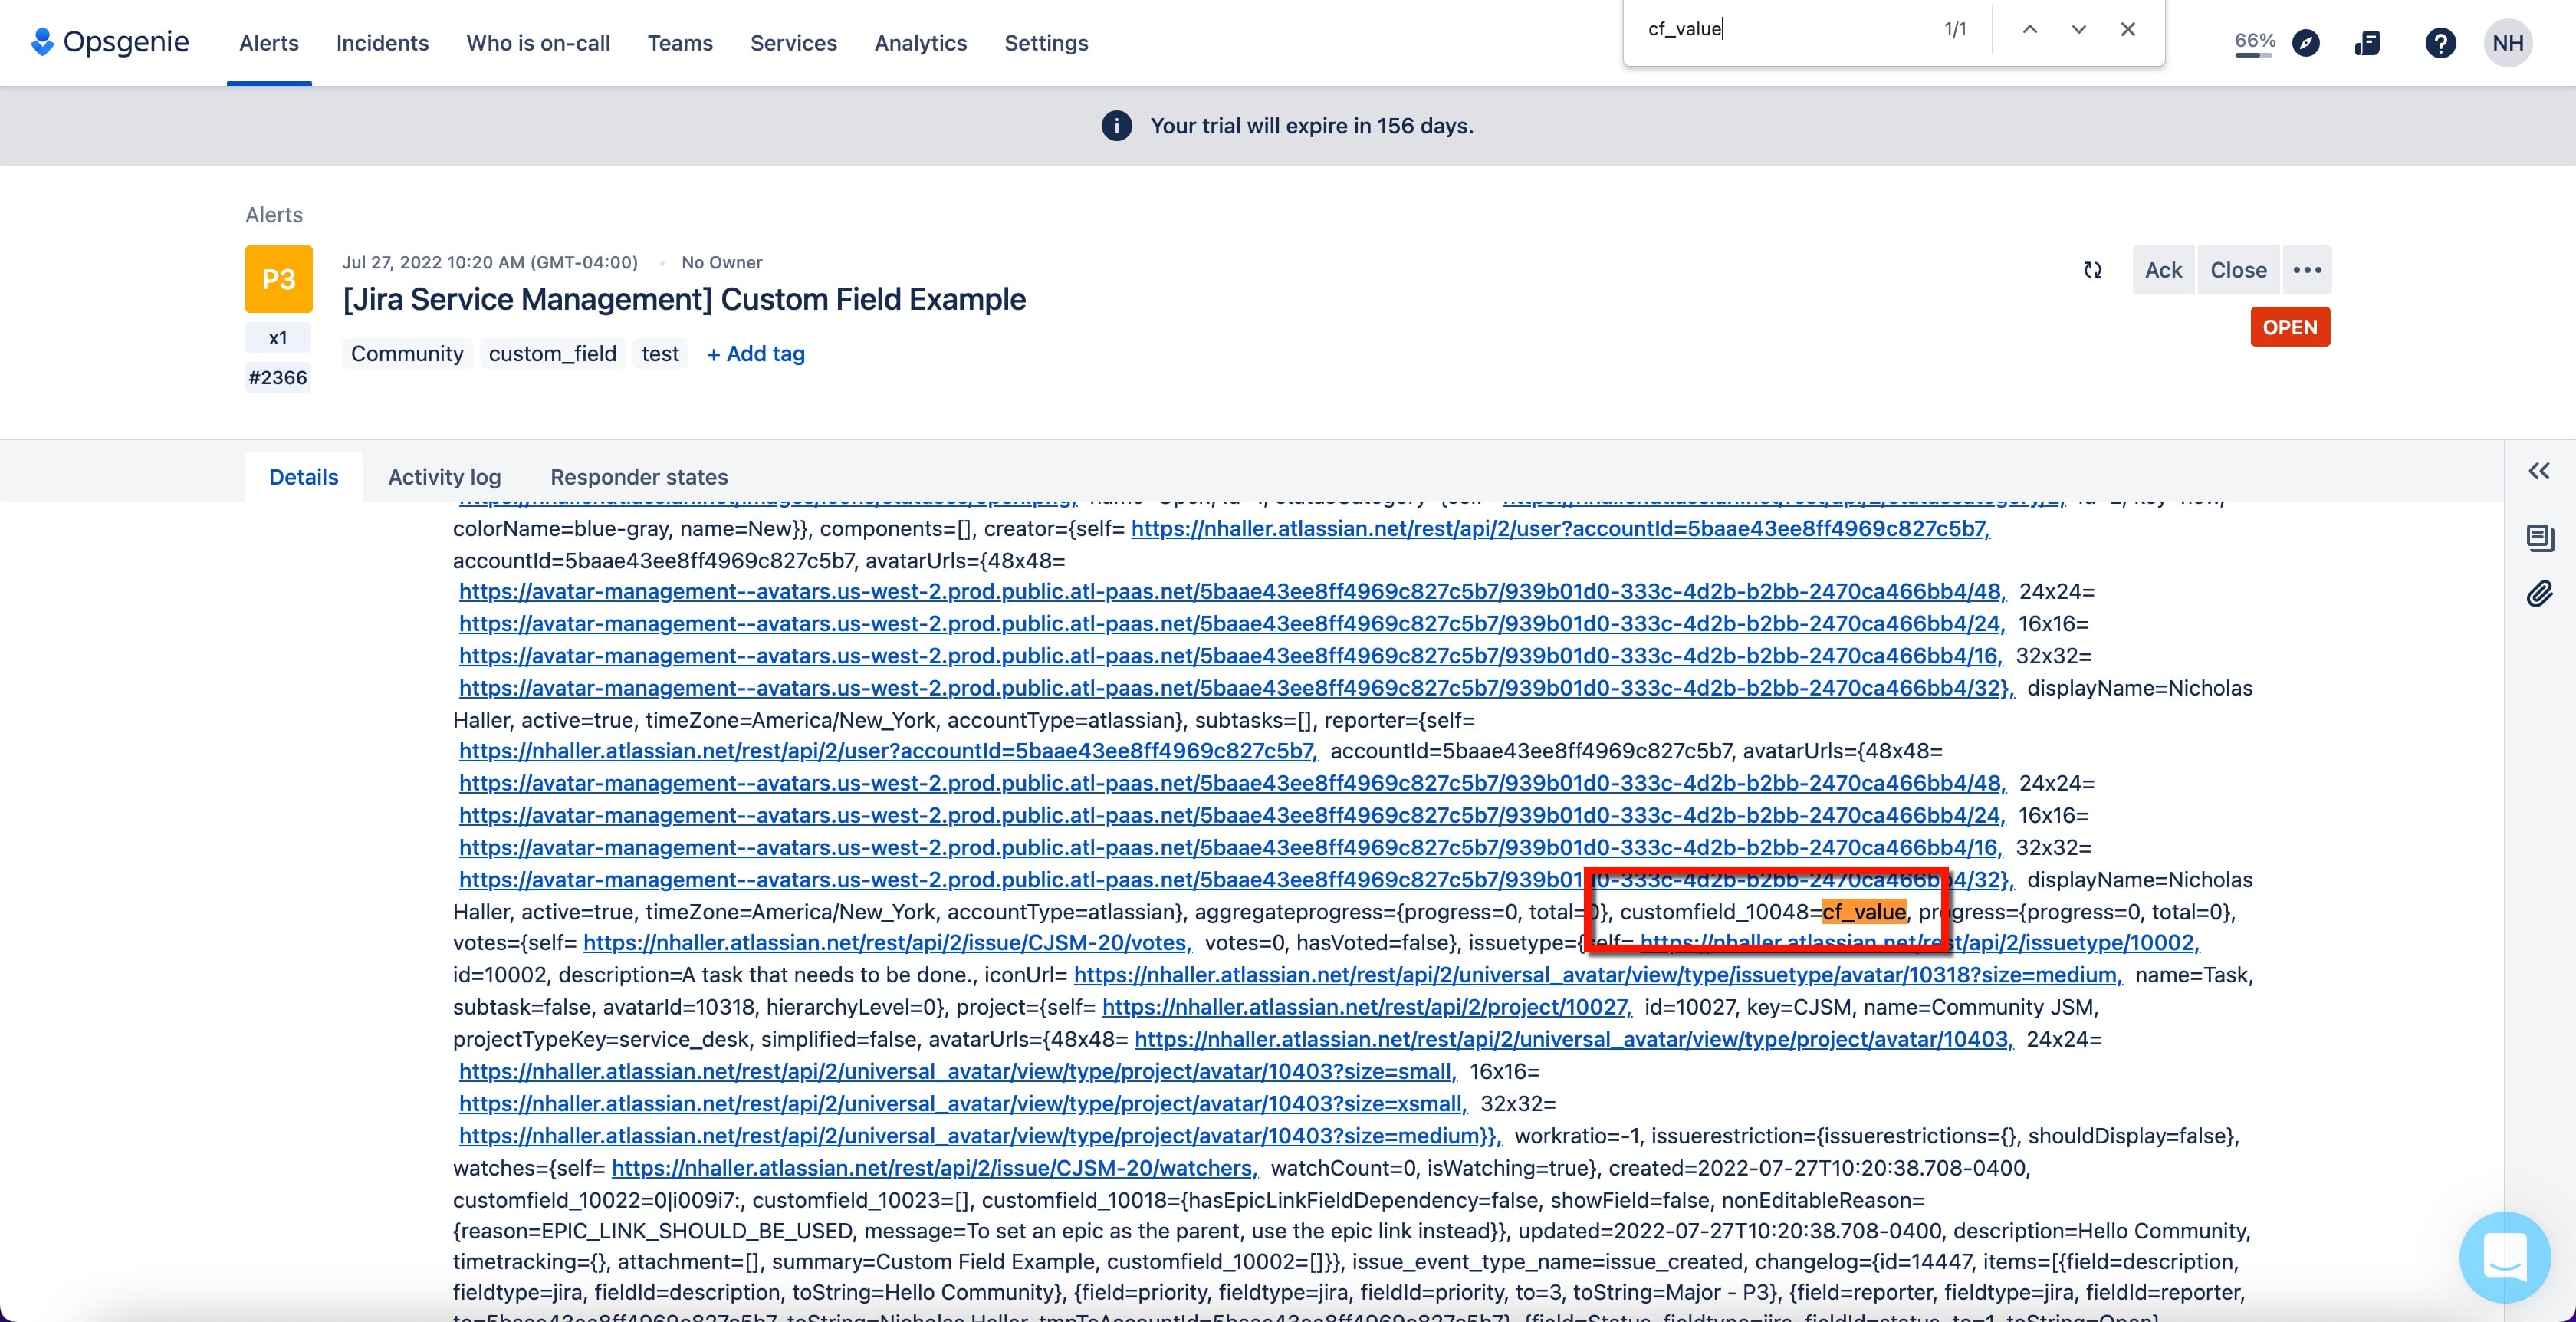
Task: Click the Opsgenie logo icon
Action: pyautogui.click(x=42, y=42)
